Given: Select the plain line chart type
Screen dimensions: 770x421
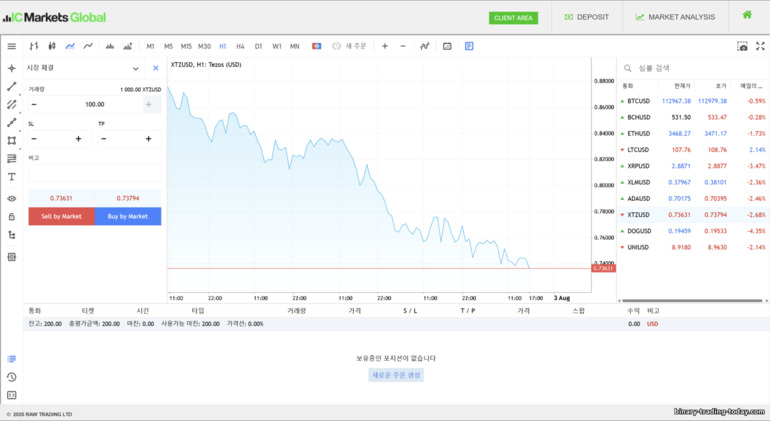Looking at the screenshot, I should click(x=88, y=46).
